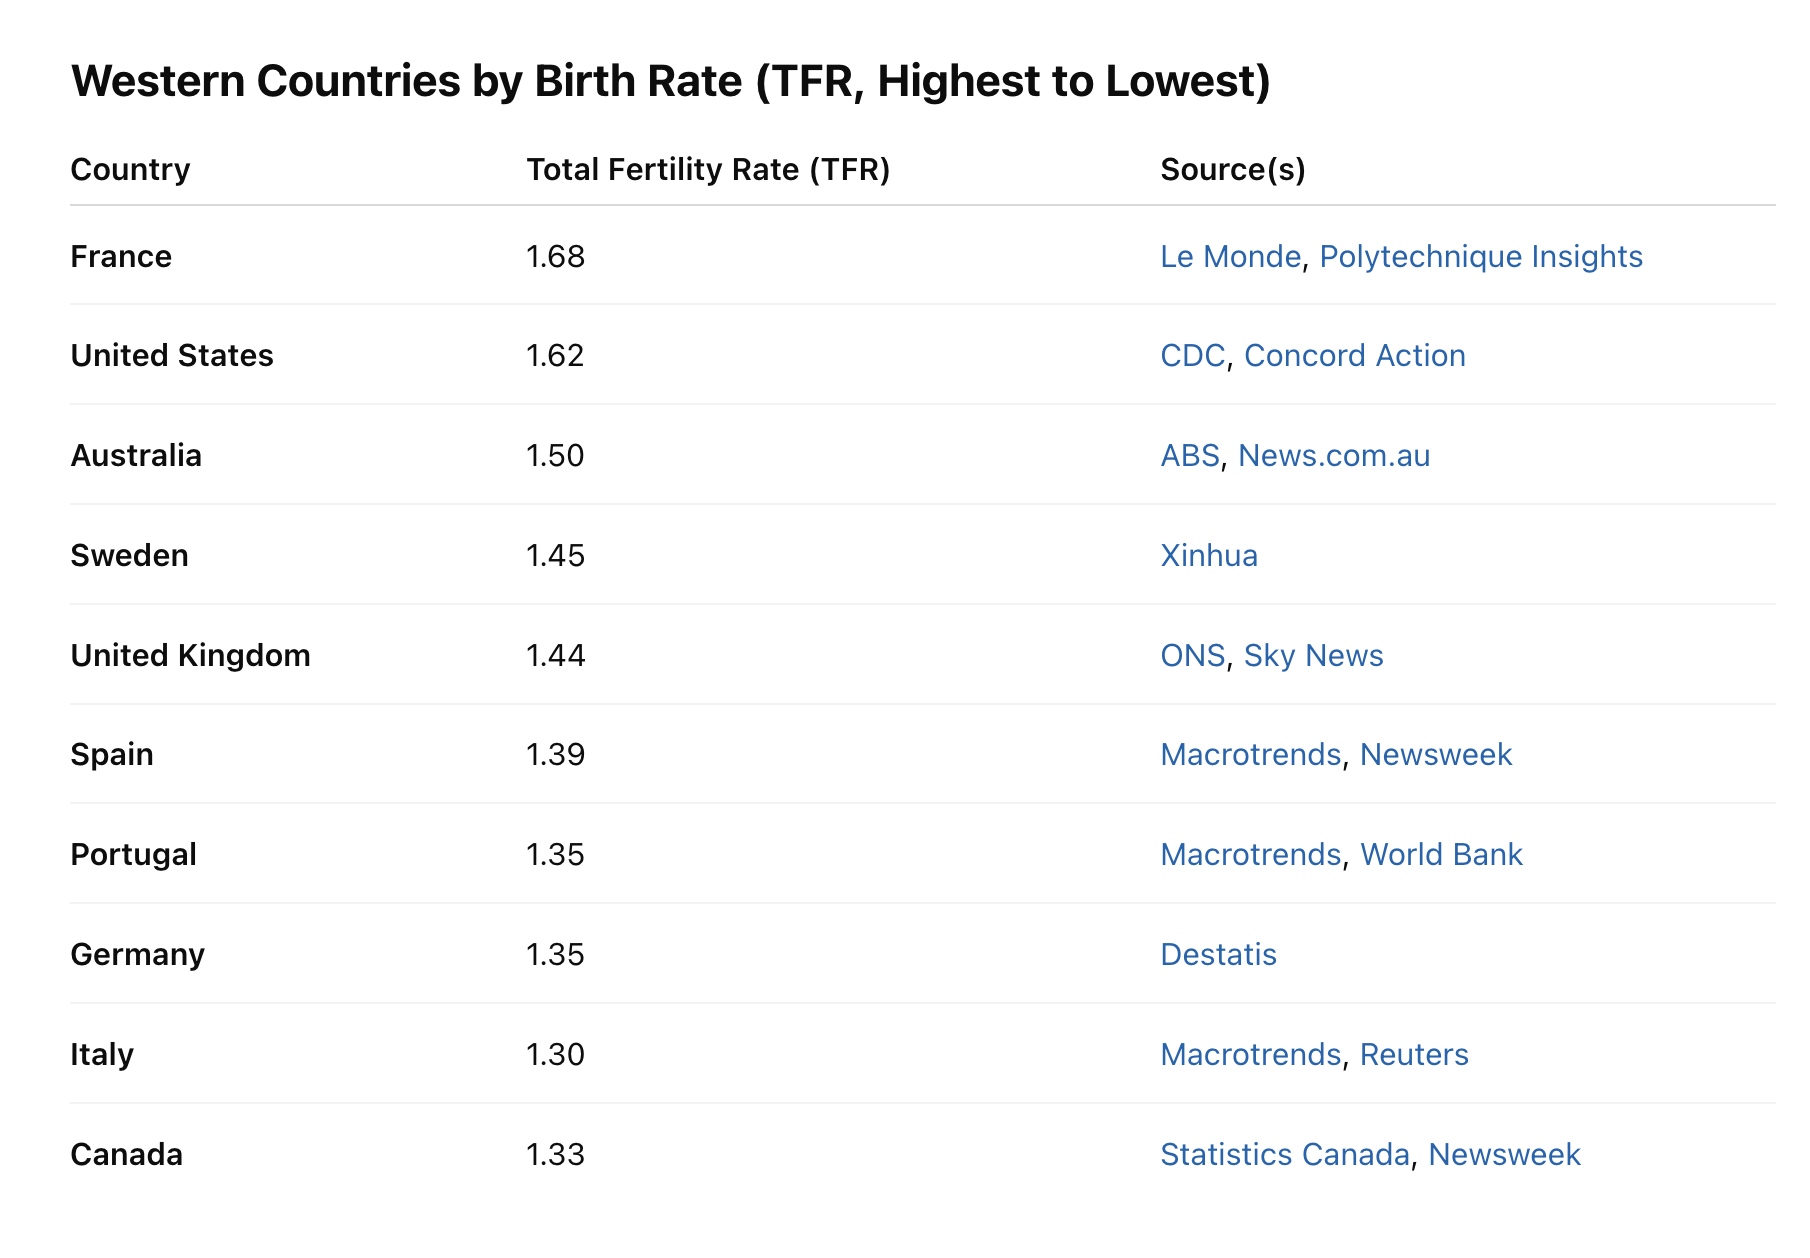This screenshot has width=1810, height=1258.
Task: Open the Concord Action link
Action: (x=1355, y=356)
